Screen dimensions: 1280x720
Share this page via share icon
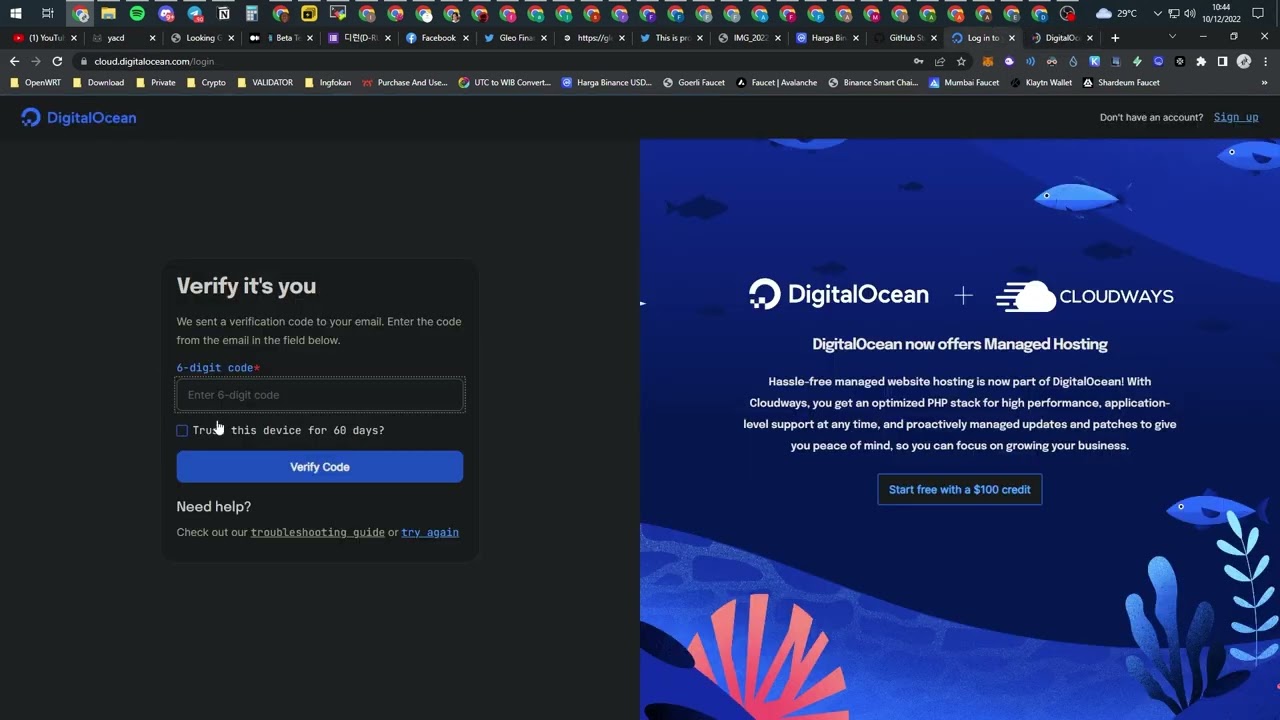(940, 61)
